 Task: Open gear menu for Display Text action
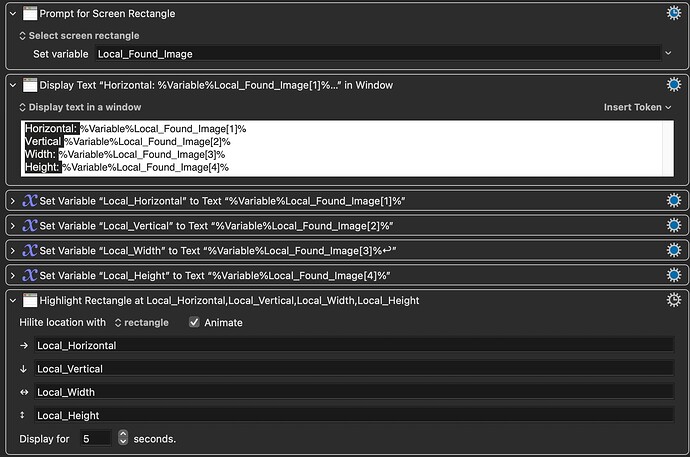click(x=674, y=85)
